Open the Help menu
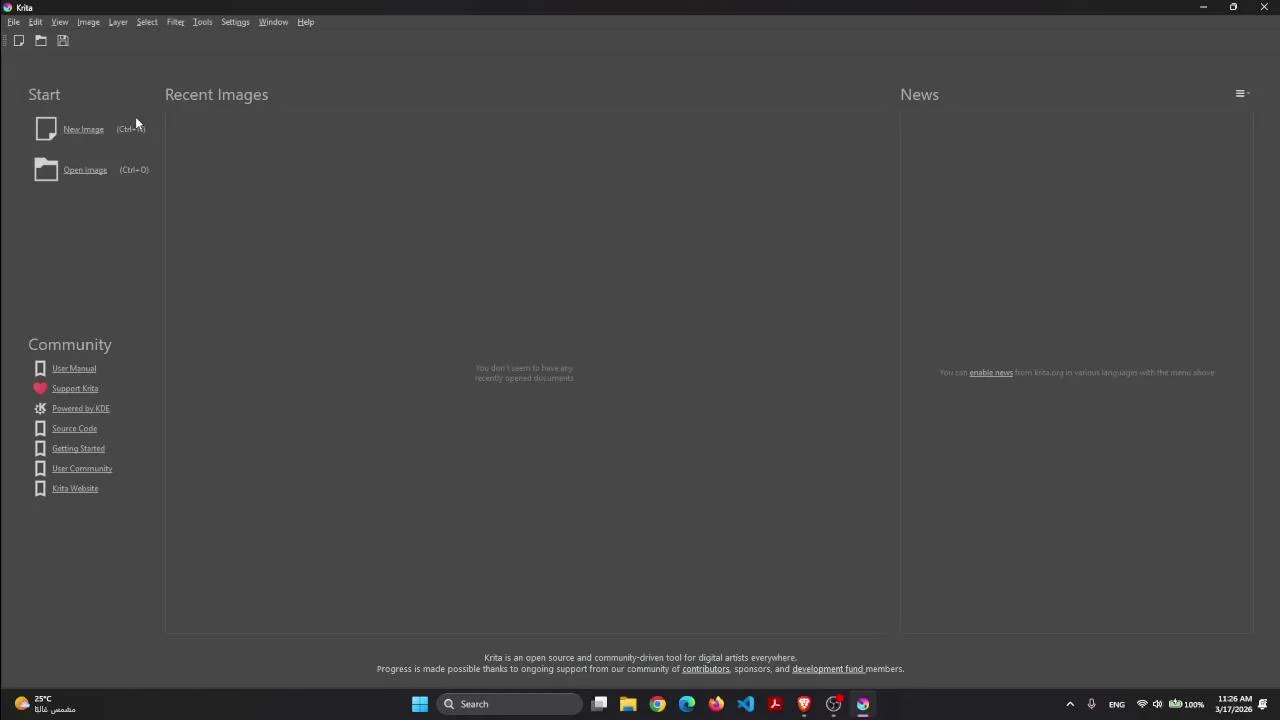The width and height of the screenshot is (1280, 720). coord(305,22)
